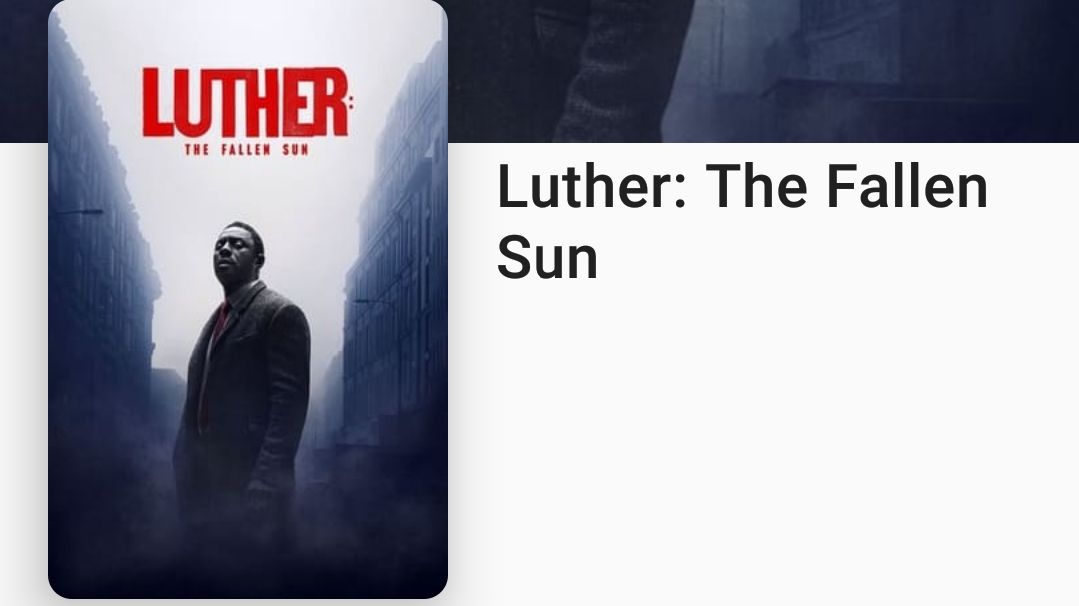The image size is (1079, 606).
Task: Tap the dark backdrop banner image
Action: click(762, 71)
